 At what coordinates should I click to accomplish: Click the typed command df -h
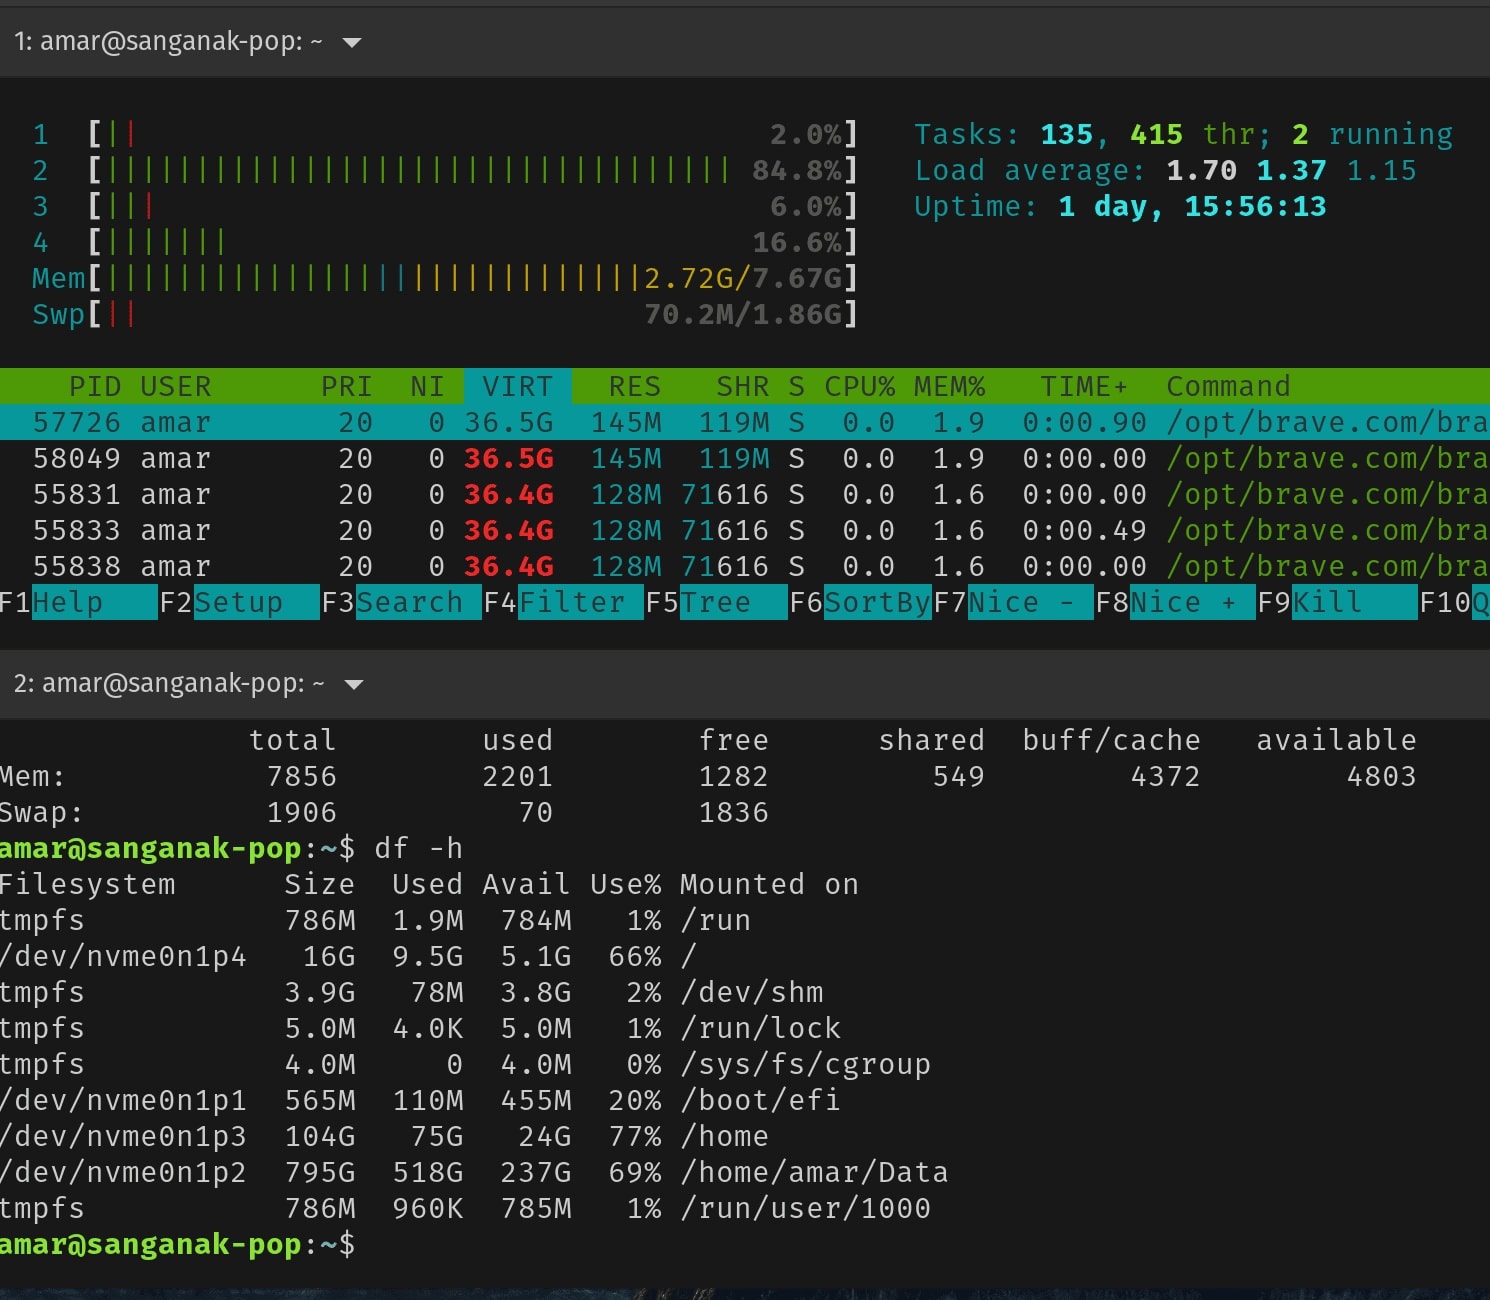[x=418, y=848]
